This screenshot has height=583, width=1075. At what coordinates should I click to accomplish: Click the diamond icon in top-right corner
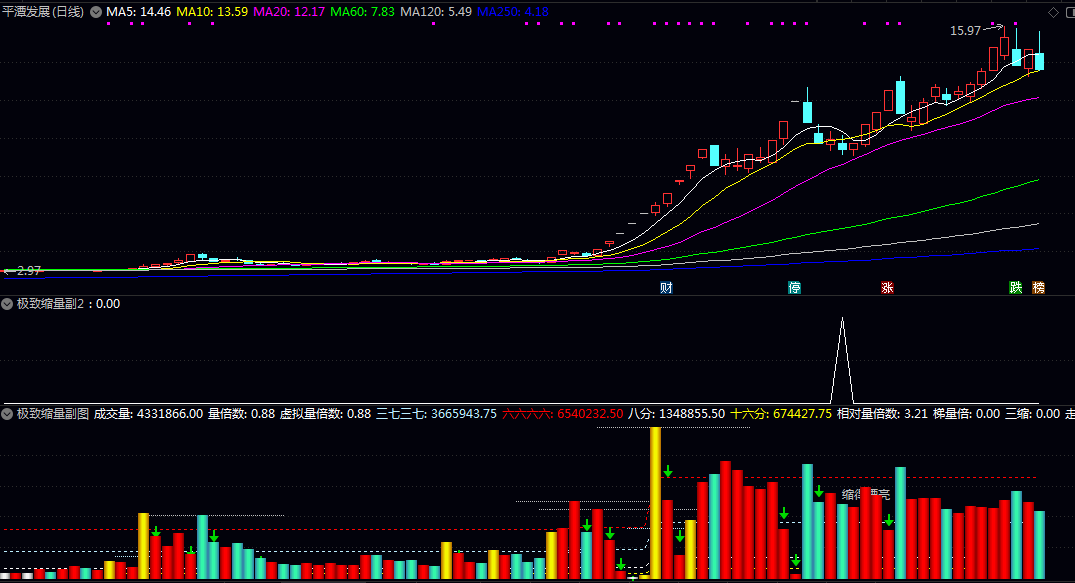coord(1052,12)
